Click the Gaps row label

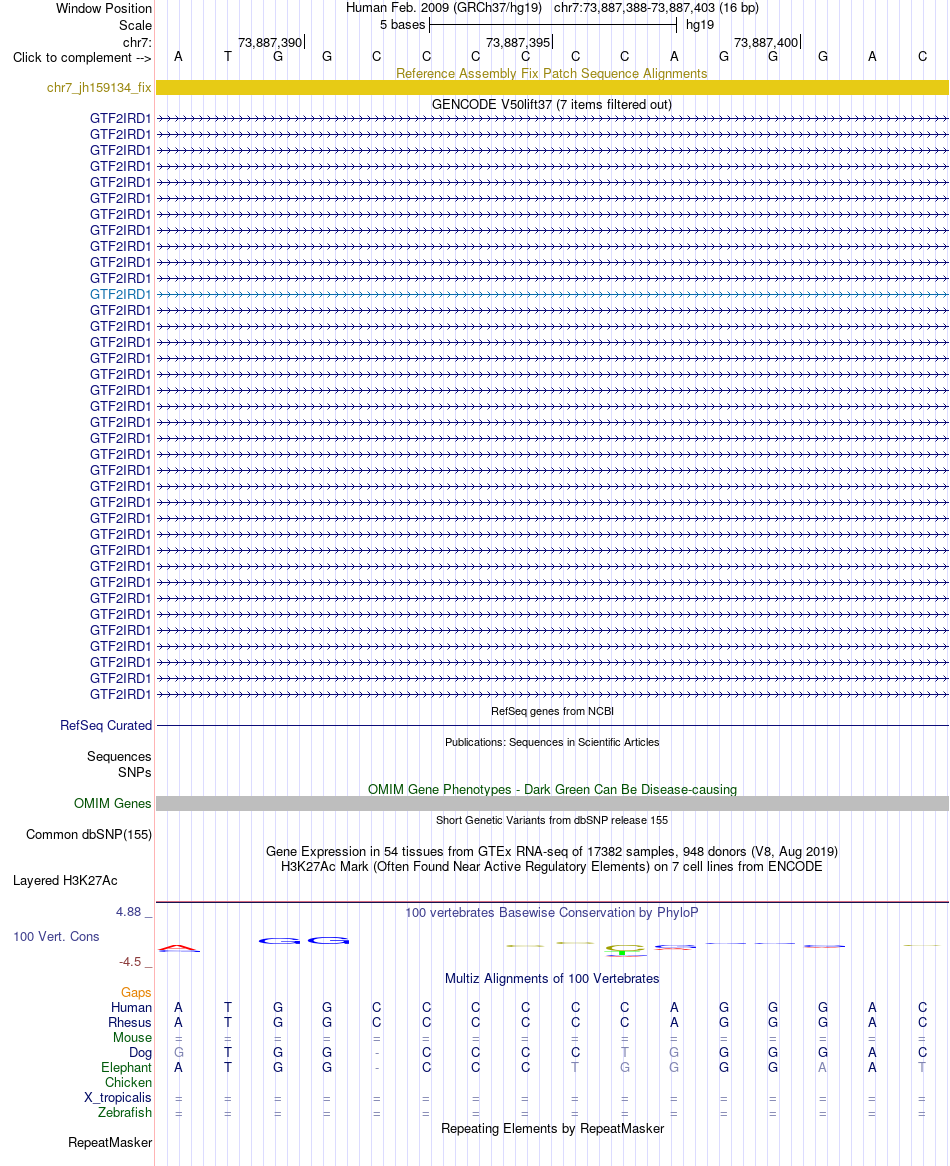pos(136,993)
